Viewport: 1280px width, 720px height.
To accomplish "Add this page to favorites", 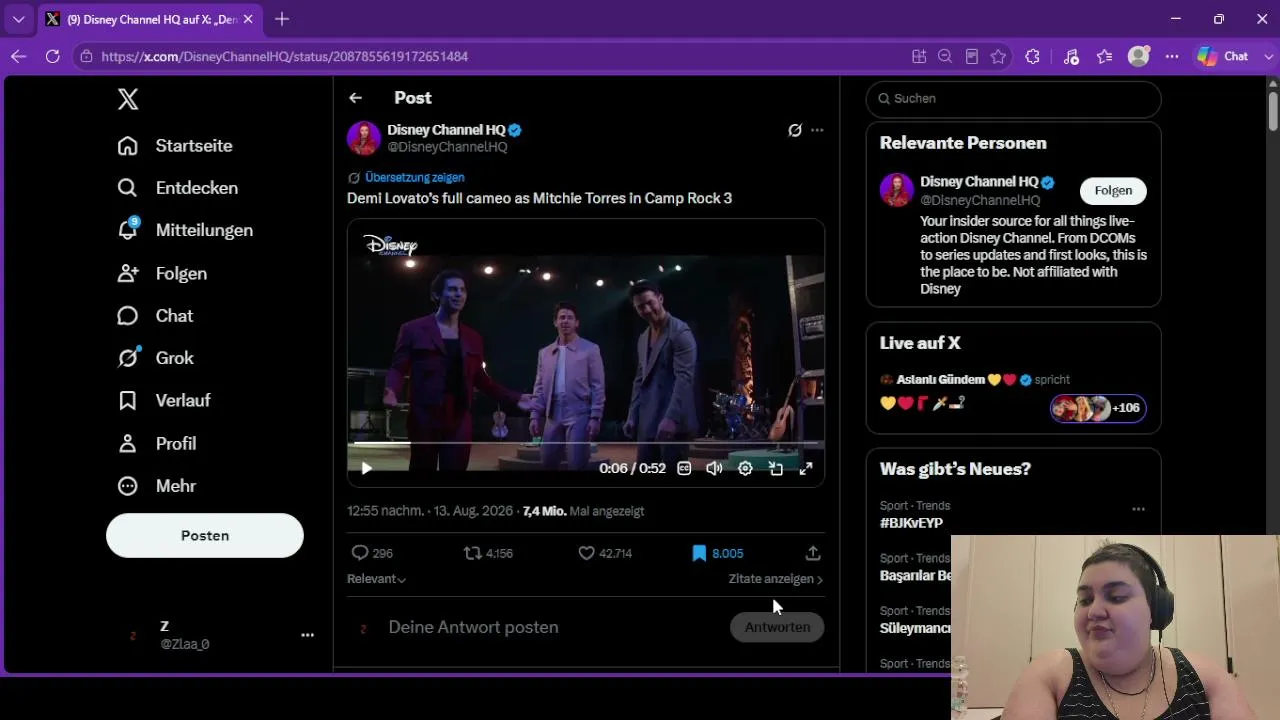I will point(998,57).
